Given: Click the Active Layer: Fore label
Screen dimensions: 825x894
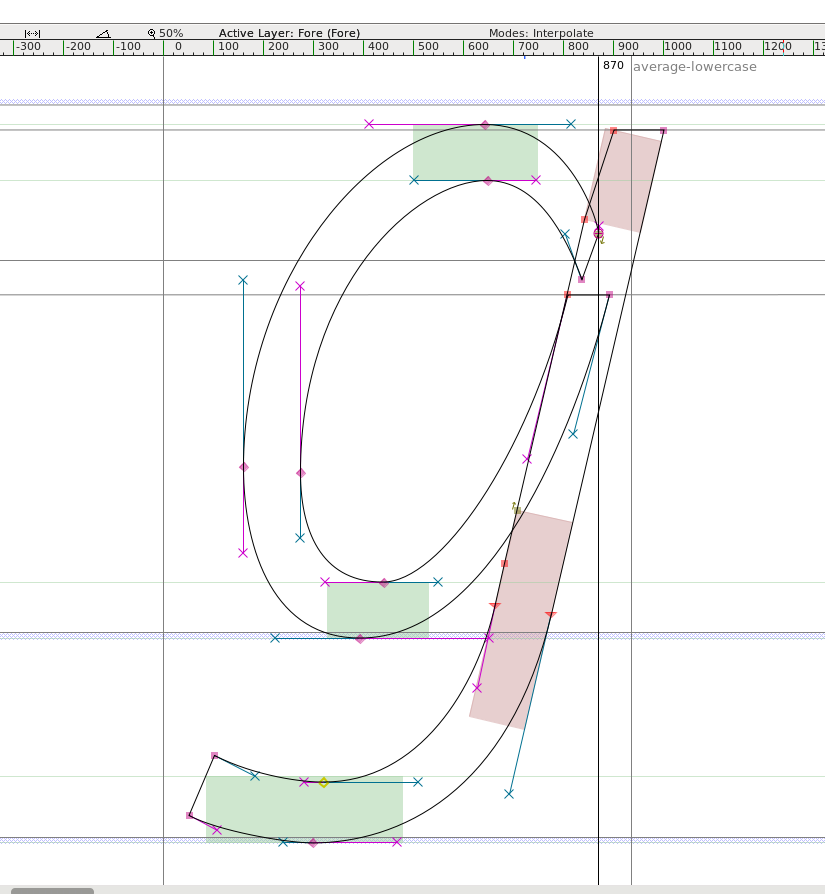Looking at the screenshot, I should 289,33.
